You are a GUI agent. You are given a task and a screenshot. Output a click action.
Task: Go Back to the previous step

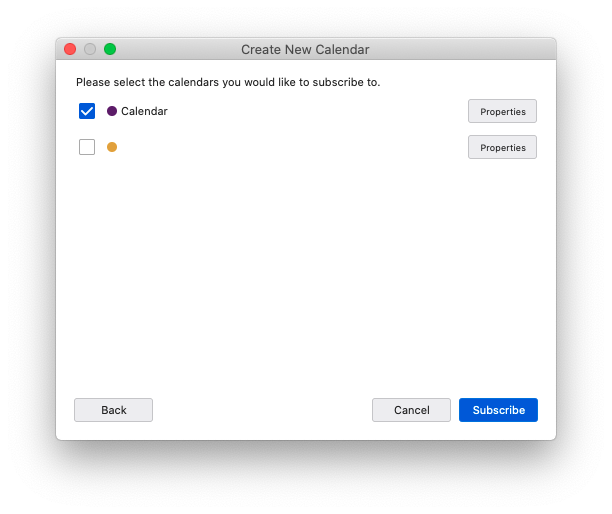114,410
